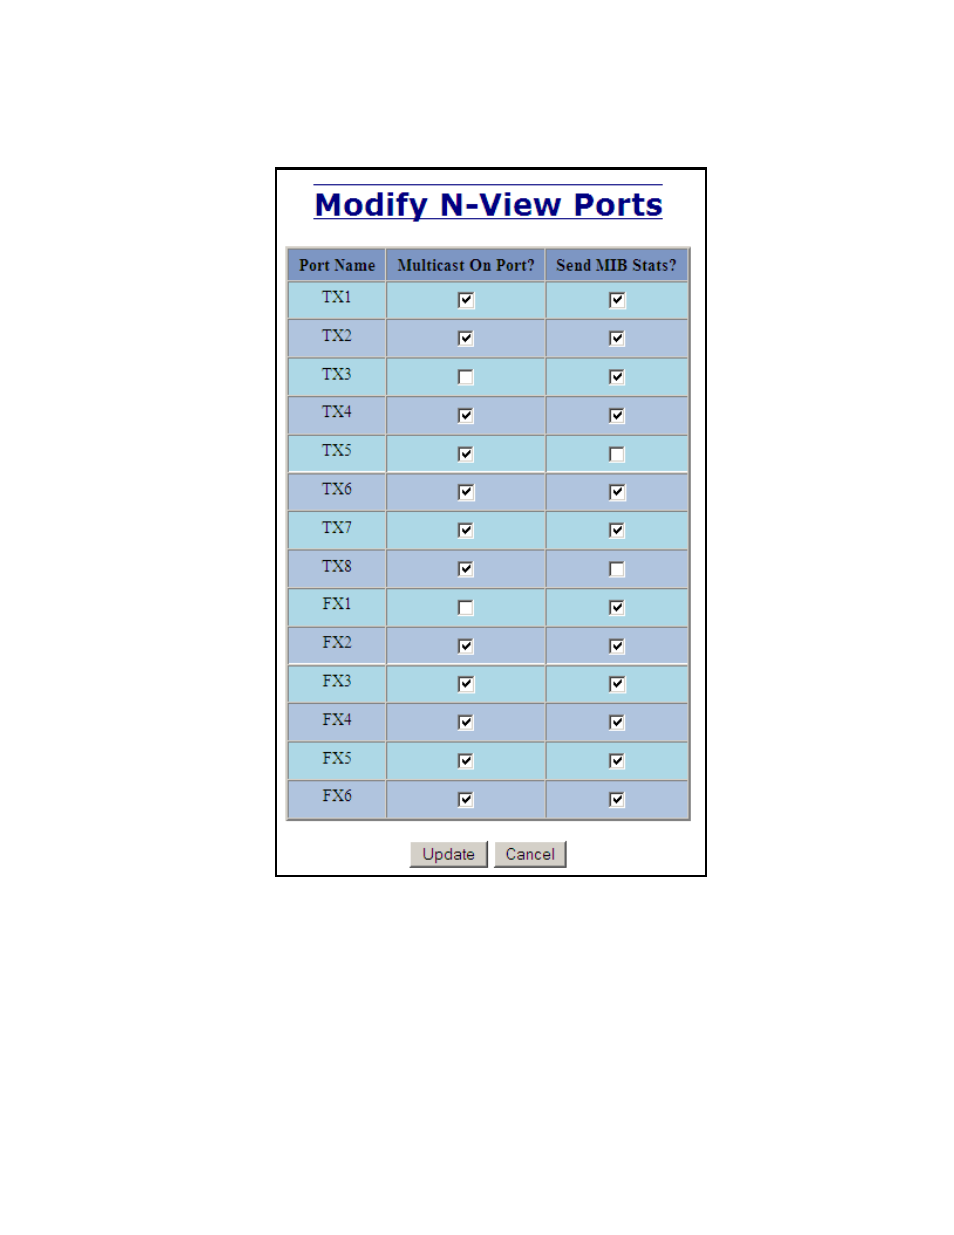
Task: Select the TX4 port name cell
Action: (337, 415)
